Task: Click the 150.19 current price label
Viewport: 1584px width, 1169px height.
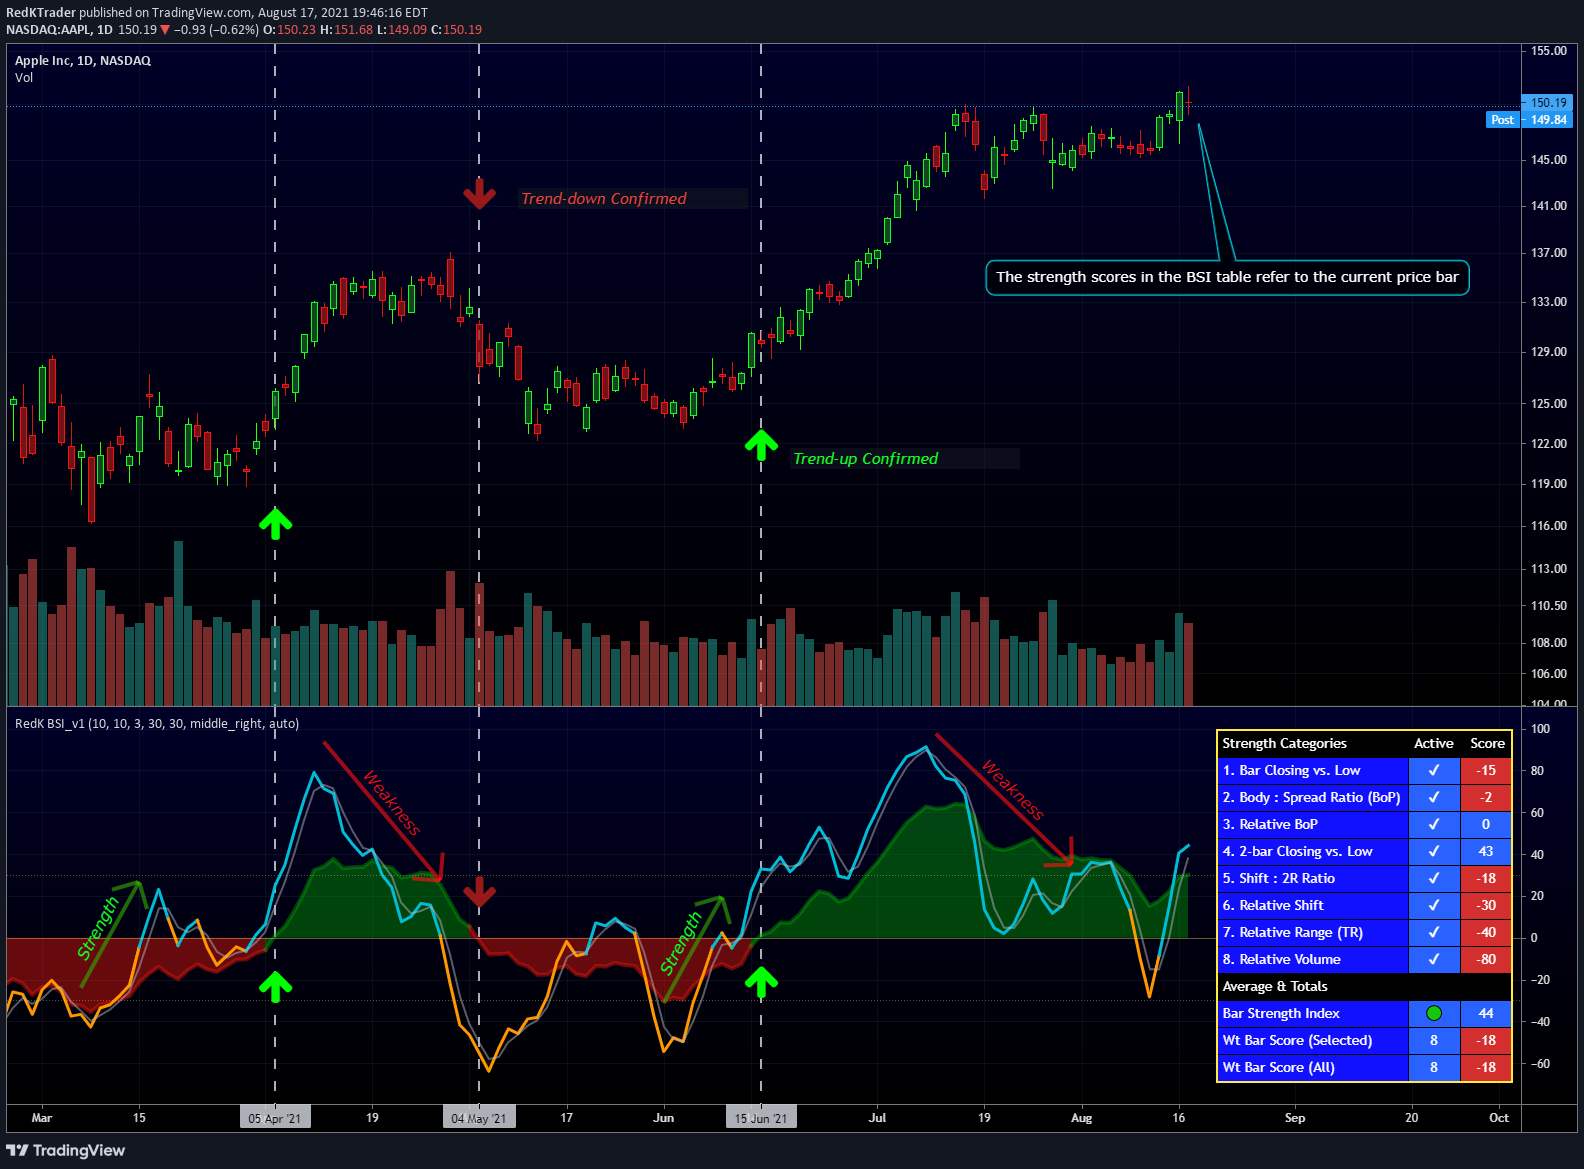Action: coord(1548,102)
